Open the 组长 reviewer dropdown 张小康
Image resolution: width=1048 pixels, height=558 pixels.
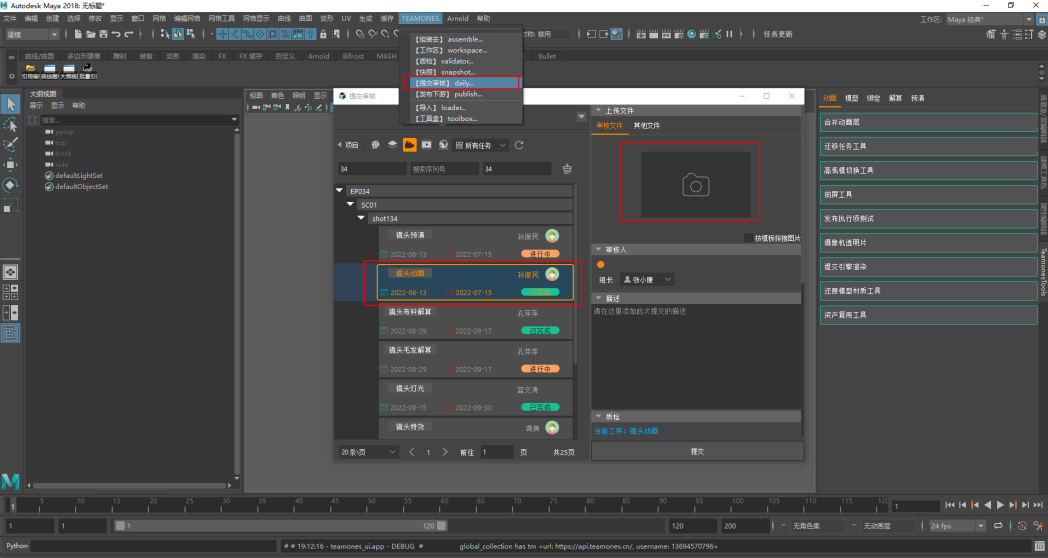tap(648, 279)
